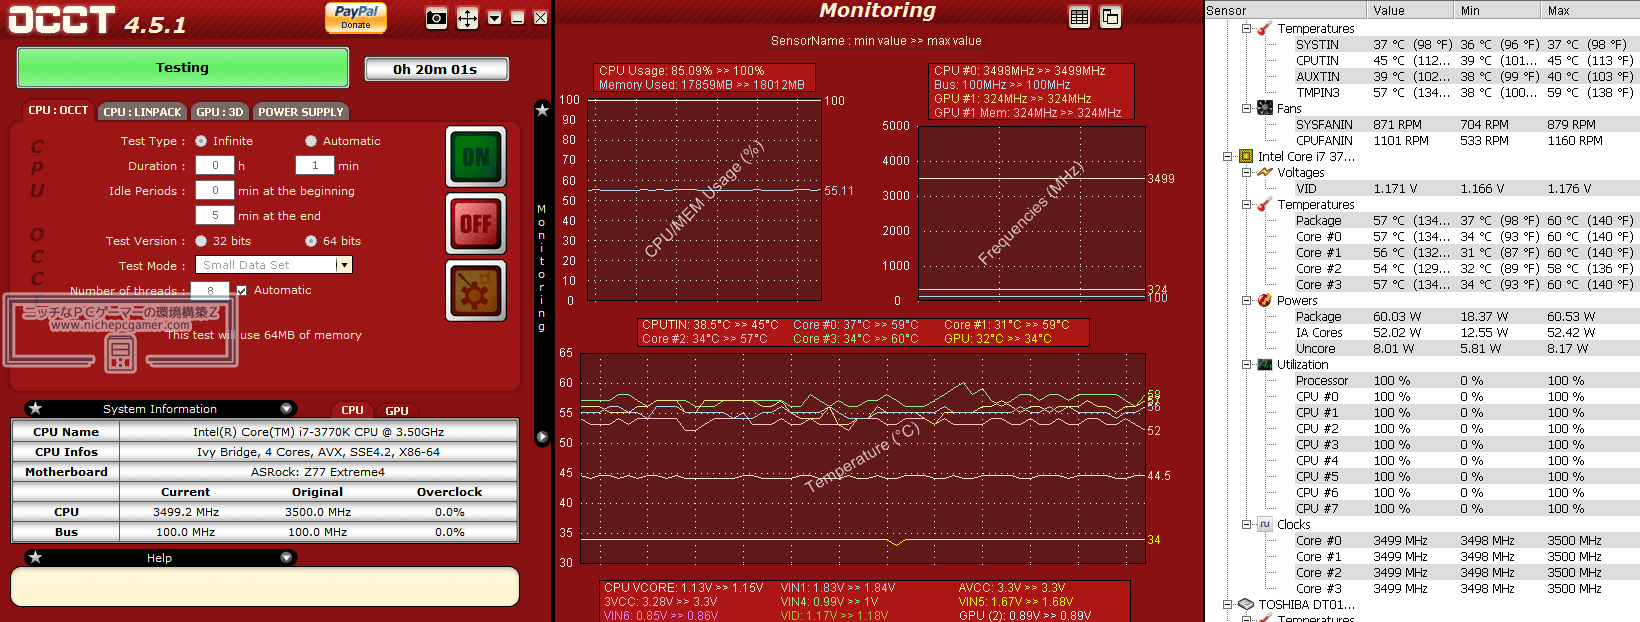Screen dimensions: 1640x622
Task: Collapse the Temperatures group above Package
Action: point(1246,204)
